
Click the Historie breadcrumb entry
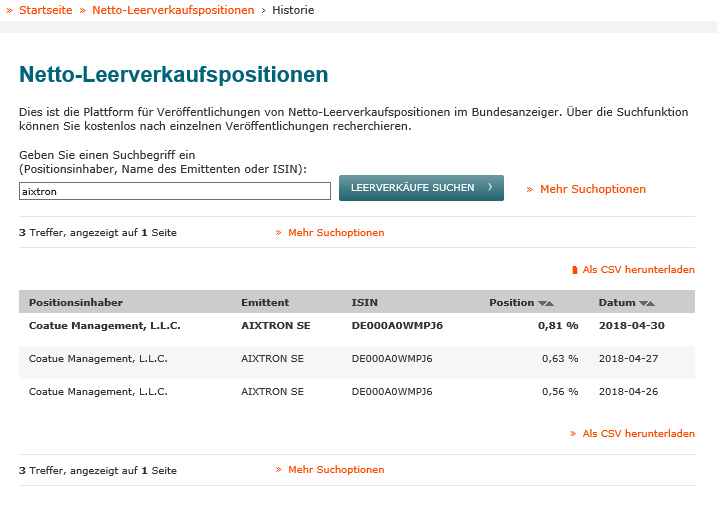pyautogui.click(x=293, y=10)
